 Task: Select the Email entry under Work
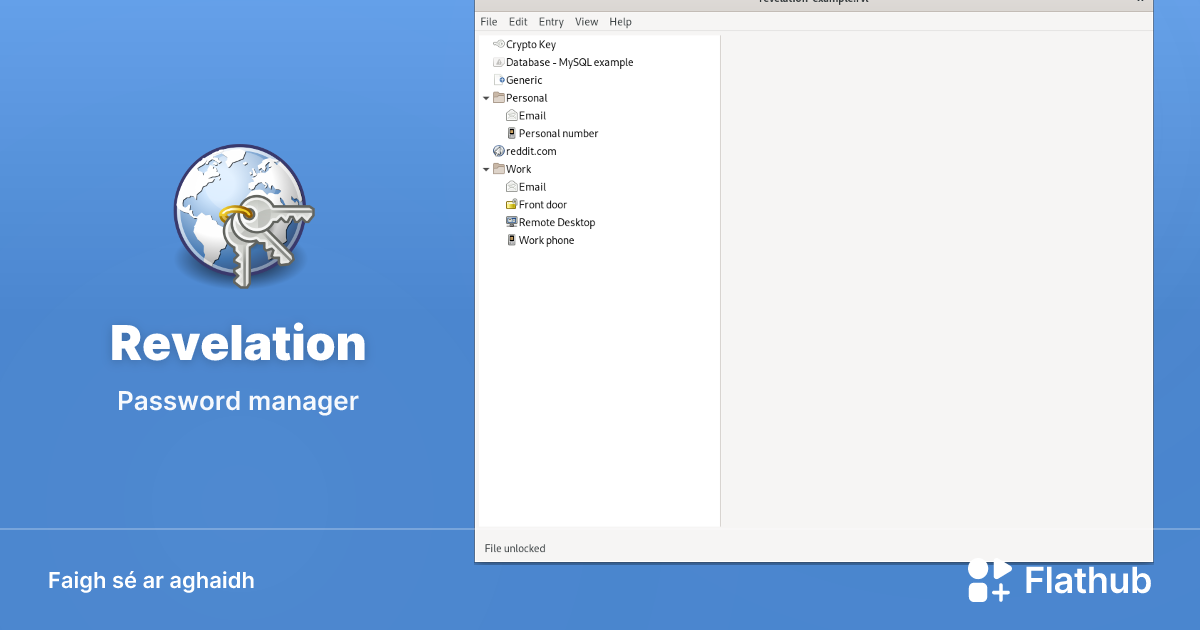click(532, 187)
